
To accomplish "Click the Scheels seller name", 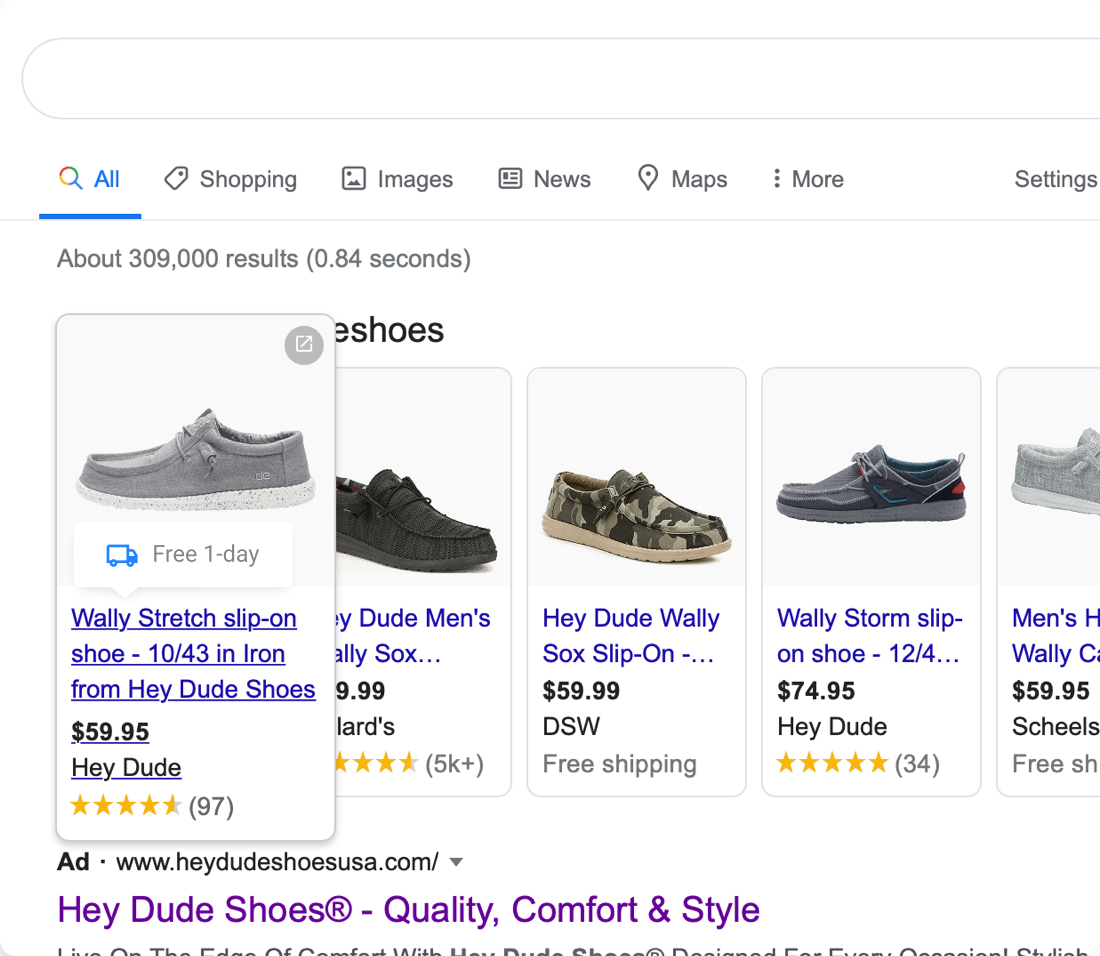I will pos(1055,727).
